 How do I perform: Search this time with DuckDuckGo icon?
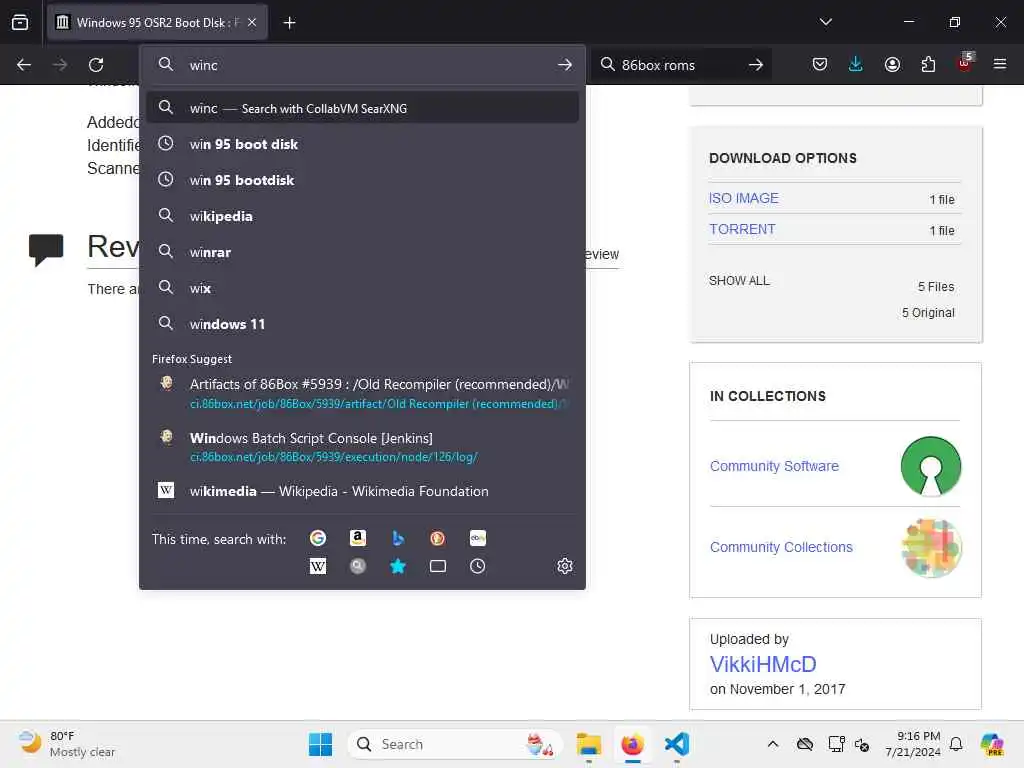438,537
